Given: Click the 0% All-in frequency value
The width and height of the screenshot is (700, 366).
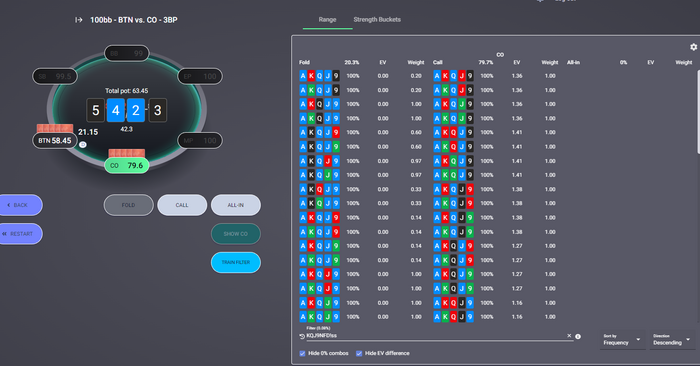Looking at the screenshot, I should pos(623,62).
